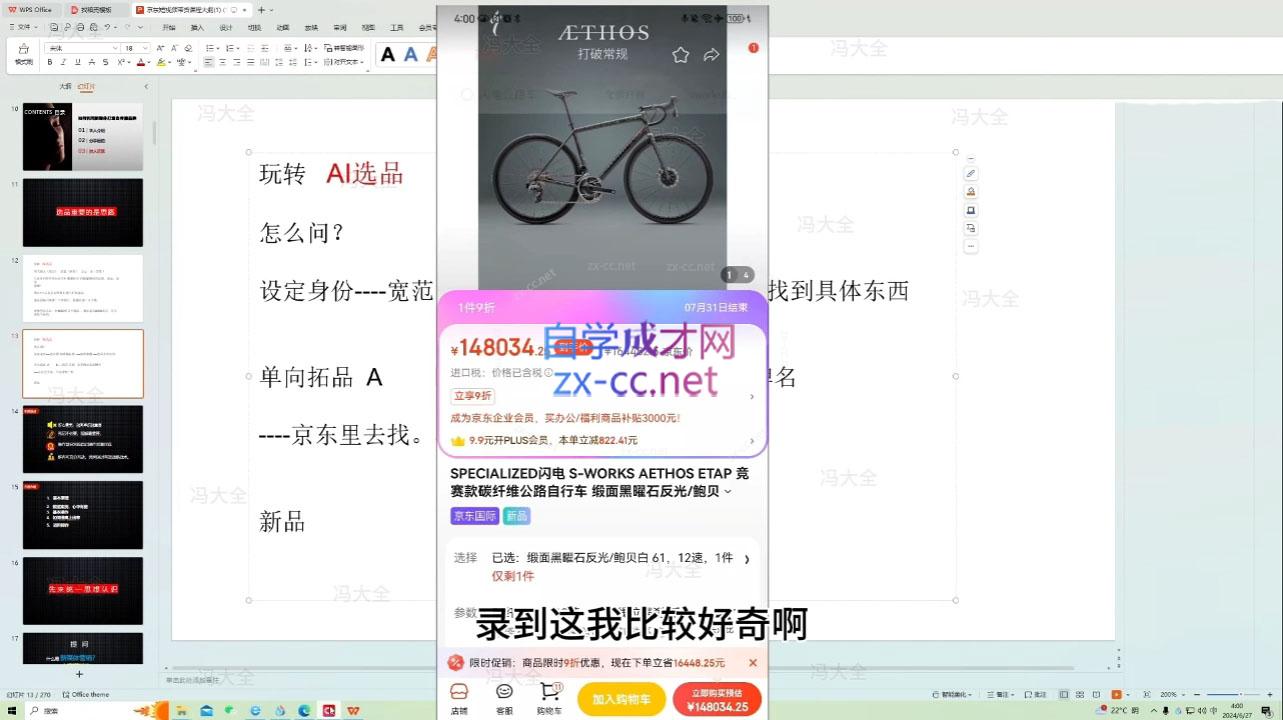Click the text 新品 on slide
Viewport: 1283px width, 720px height.
point(282,522)
